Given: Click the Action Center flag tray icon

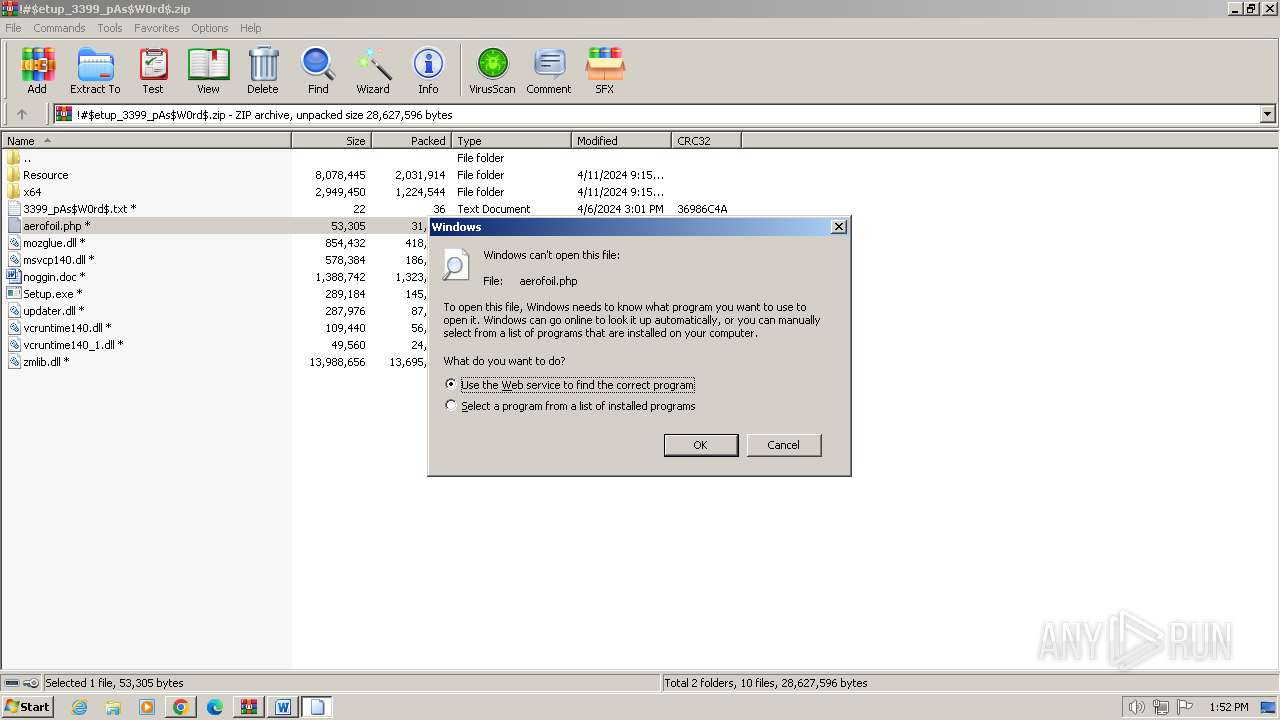Looking at the screenshot, I should click(x=1184, y=707).
